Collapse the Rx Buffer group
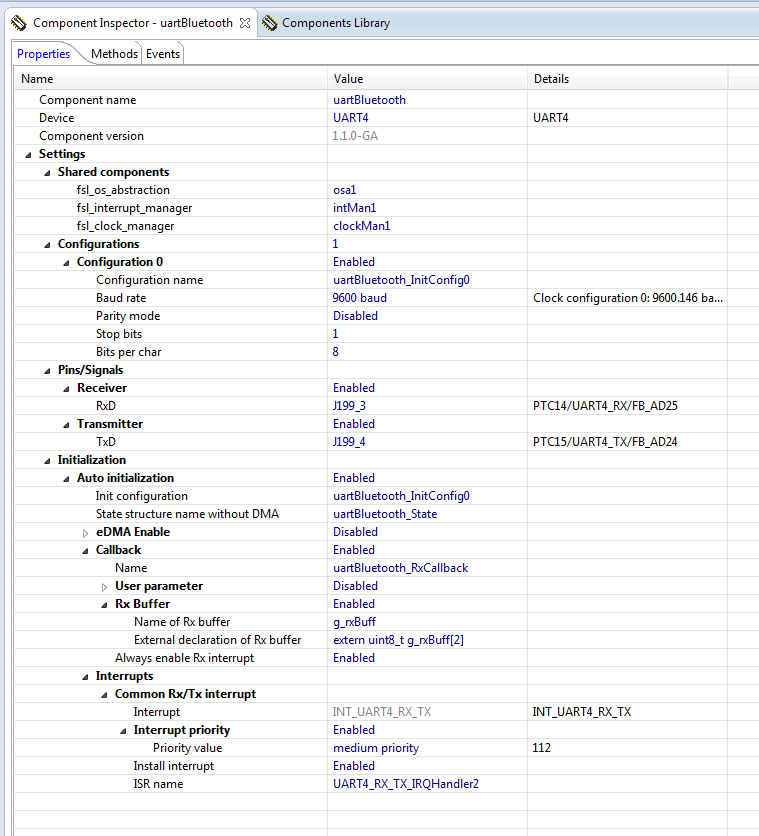This screenshot has width=759, height=836. 104,604
